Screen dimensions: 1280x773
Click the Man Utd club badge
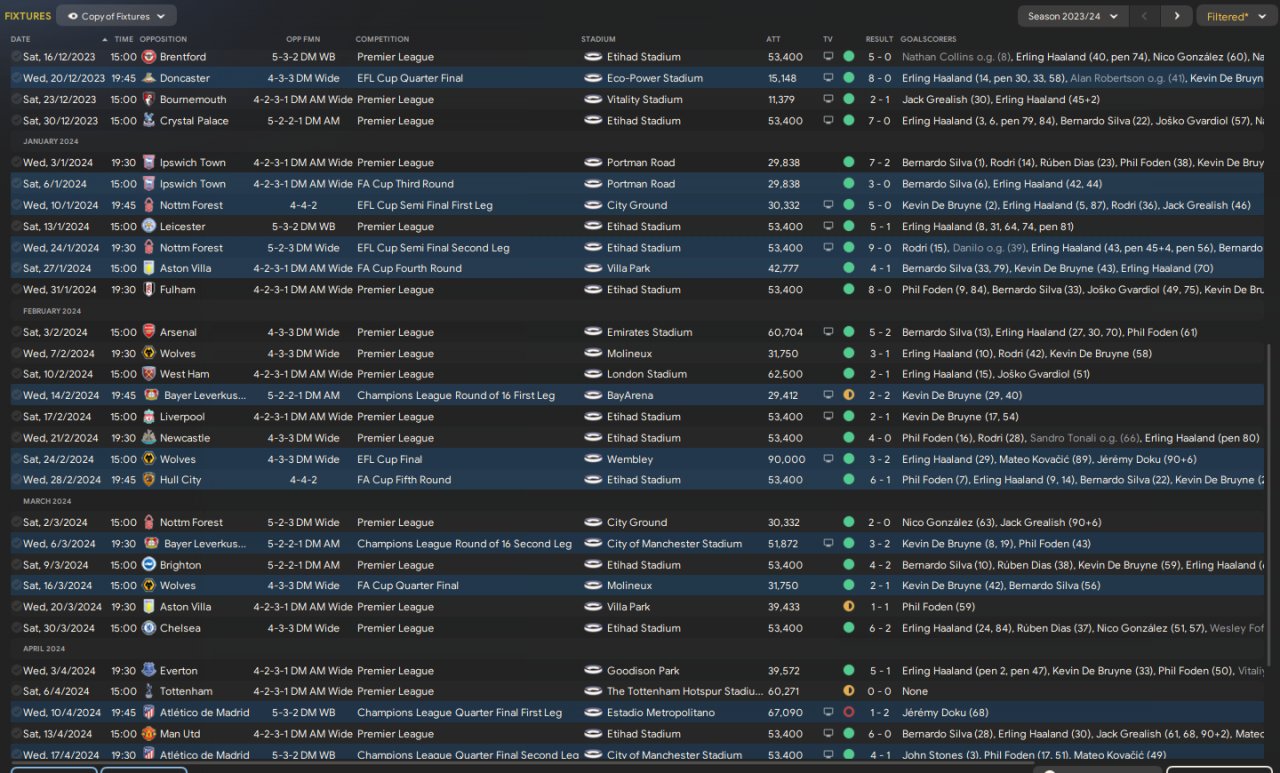pyautogui.click(x=149, y=734)
